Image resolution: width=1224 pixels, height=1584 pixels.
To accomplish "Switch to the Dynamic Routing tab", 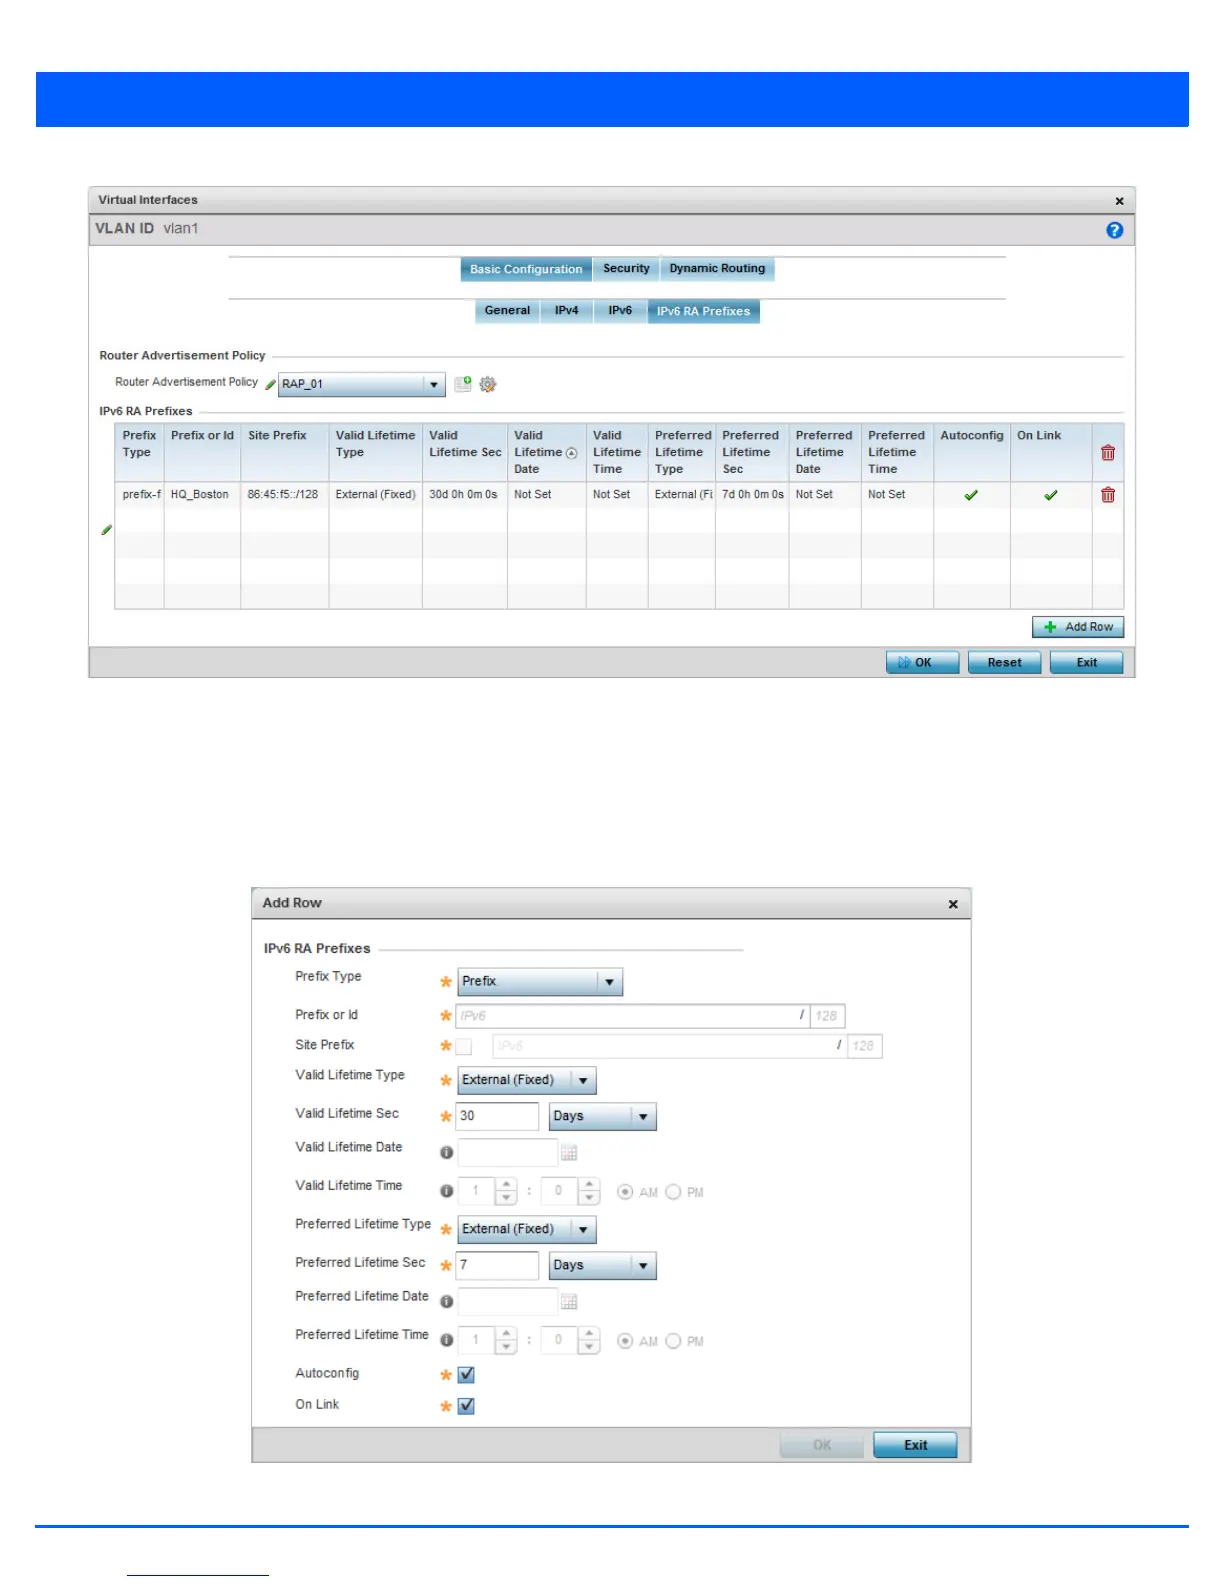I will 717,269.
